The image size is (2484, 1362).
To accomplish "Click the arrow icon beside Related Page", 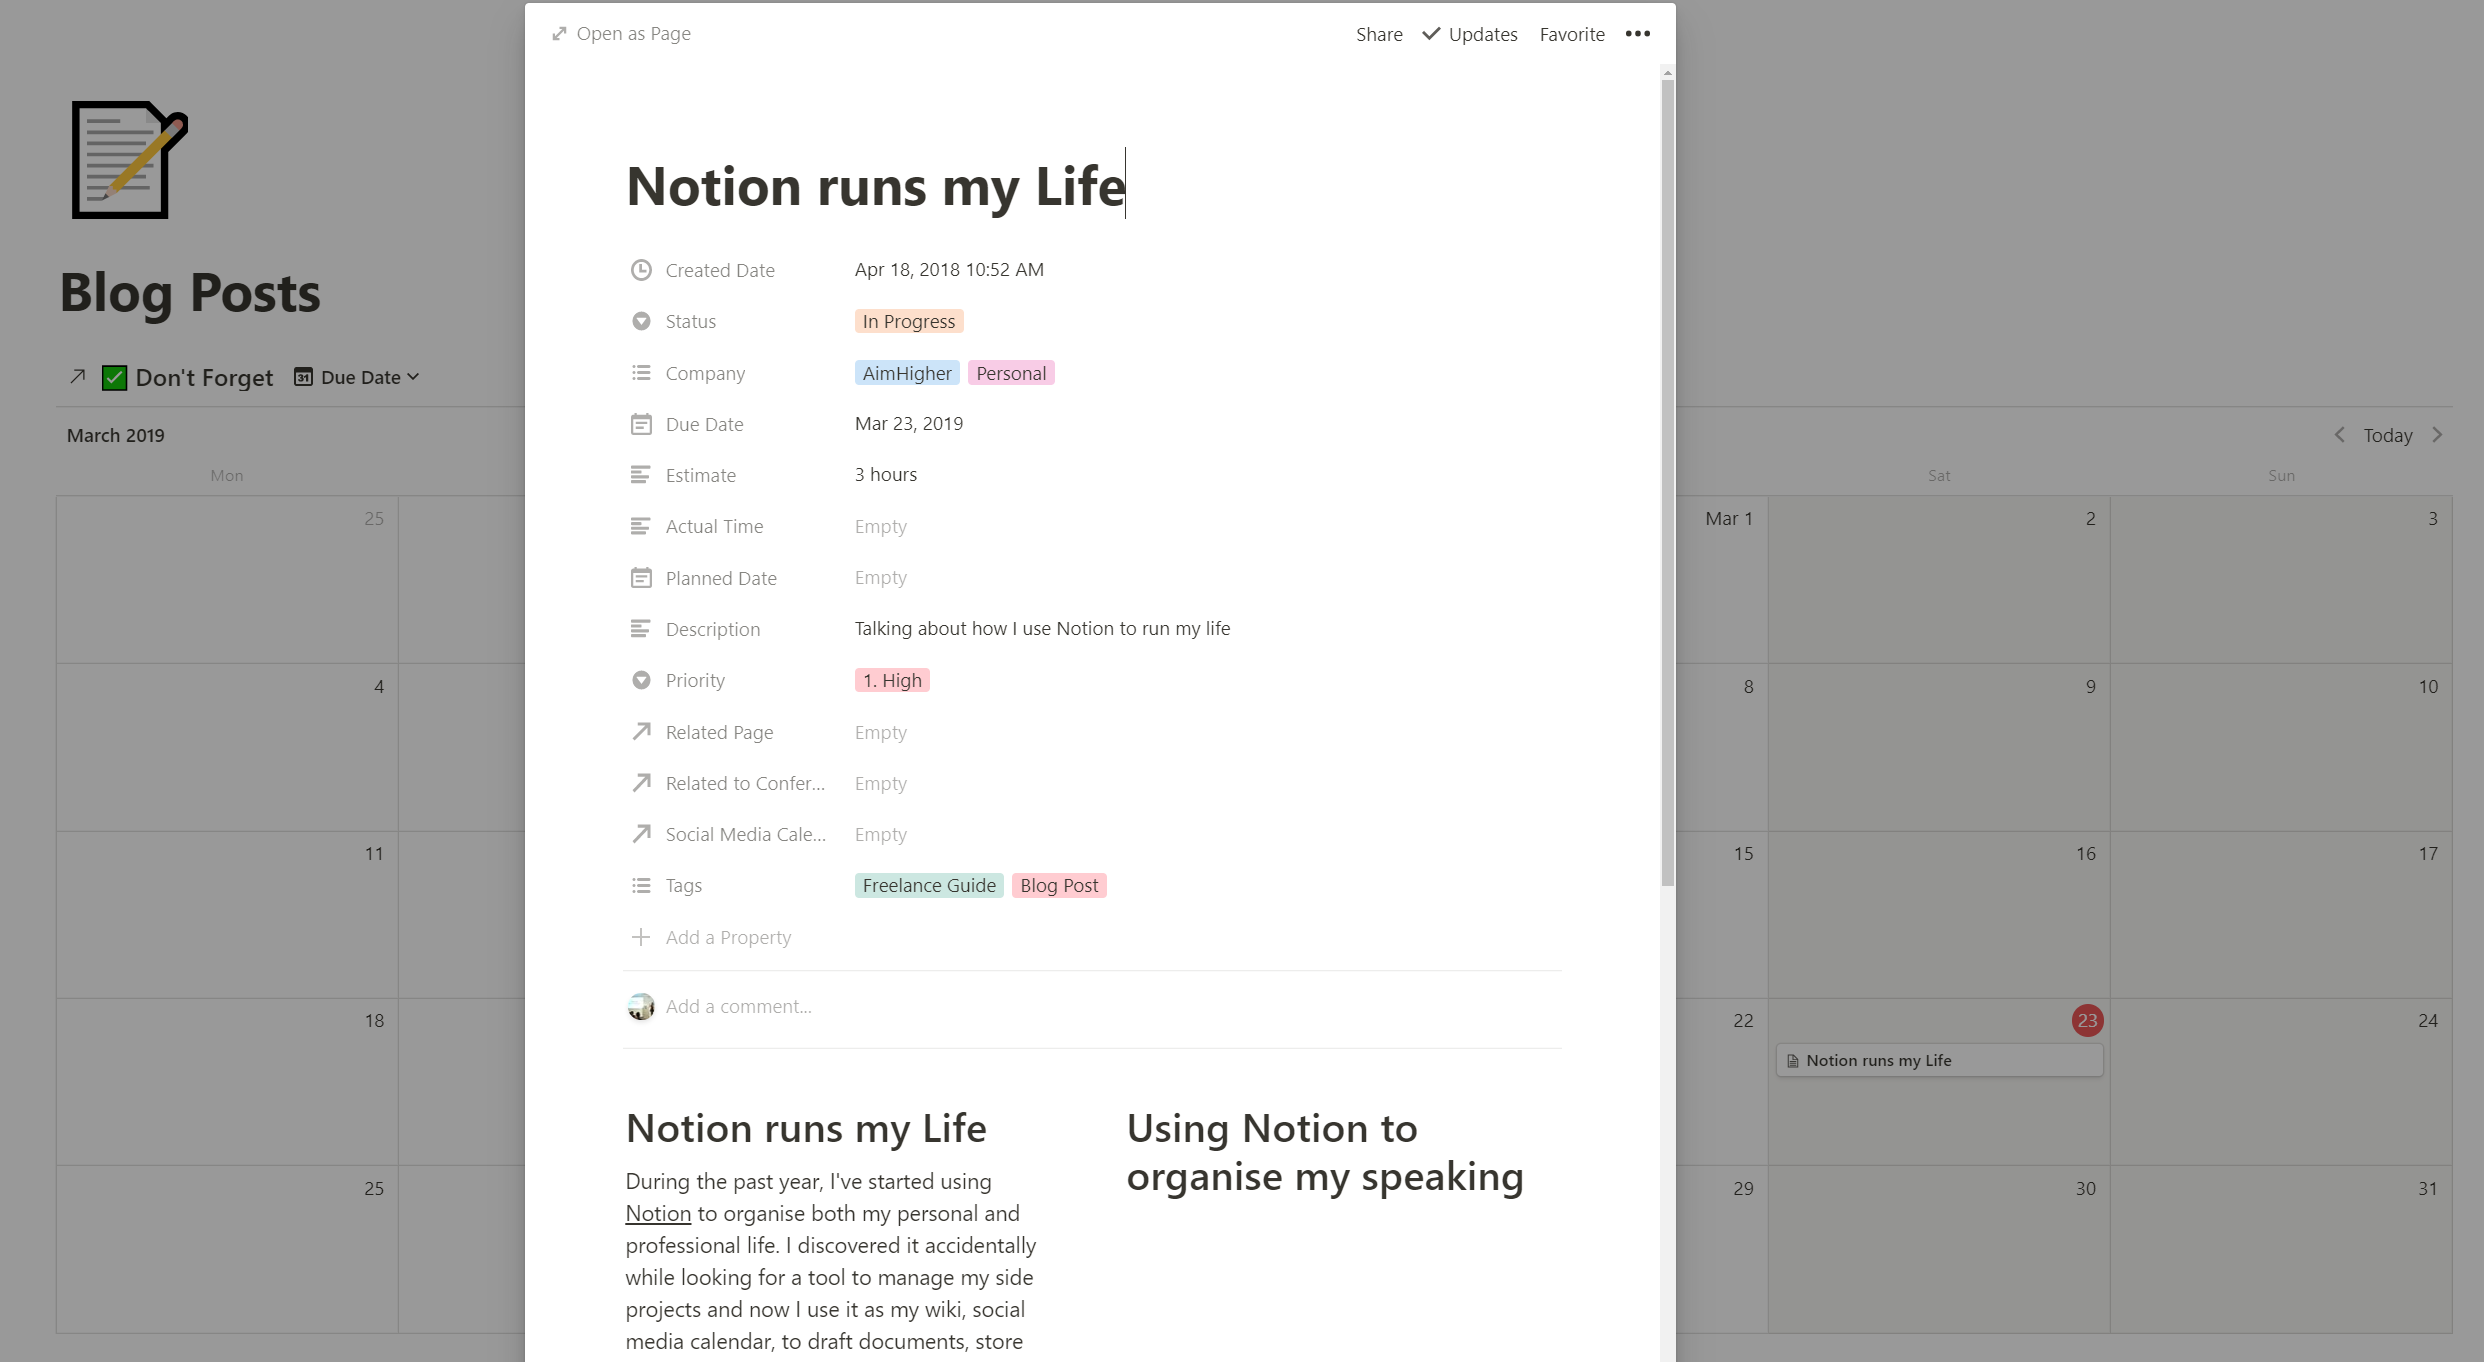I will click(641, 732).
